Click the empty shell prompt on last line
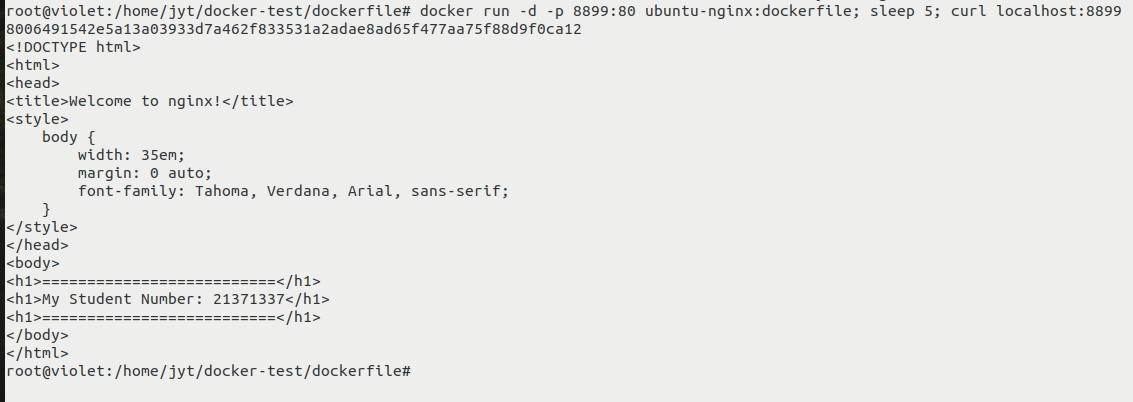Image resolution: width=1133 pixels, height=402 pixels. 208,371
